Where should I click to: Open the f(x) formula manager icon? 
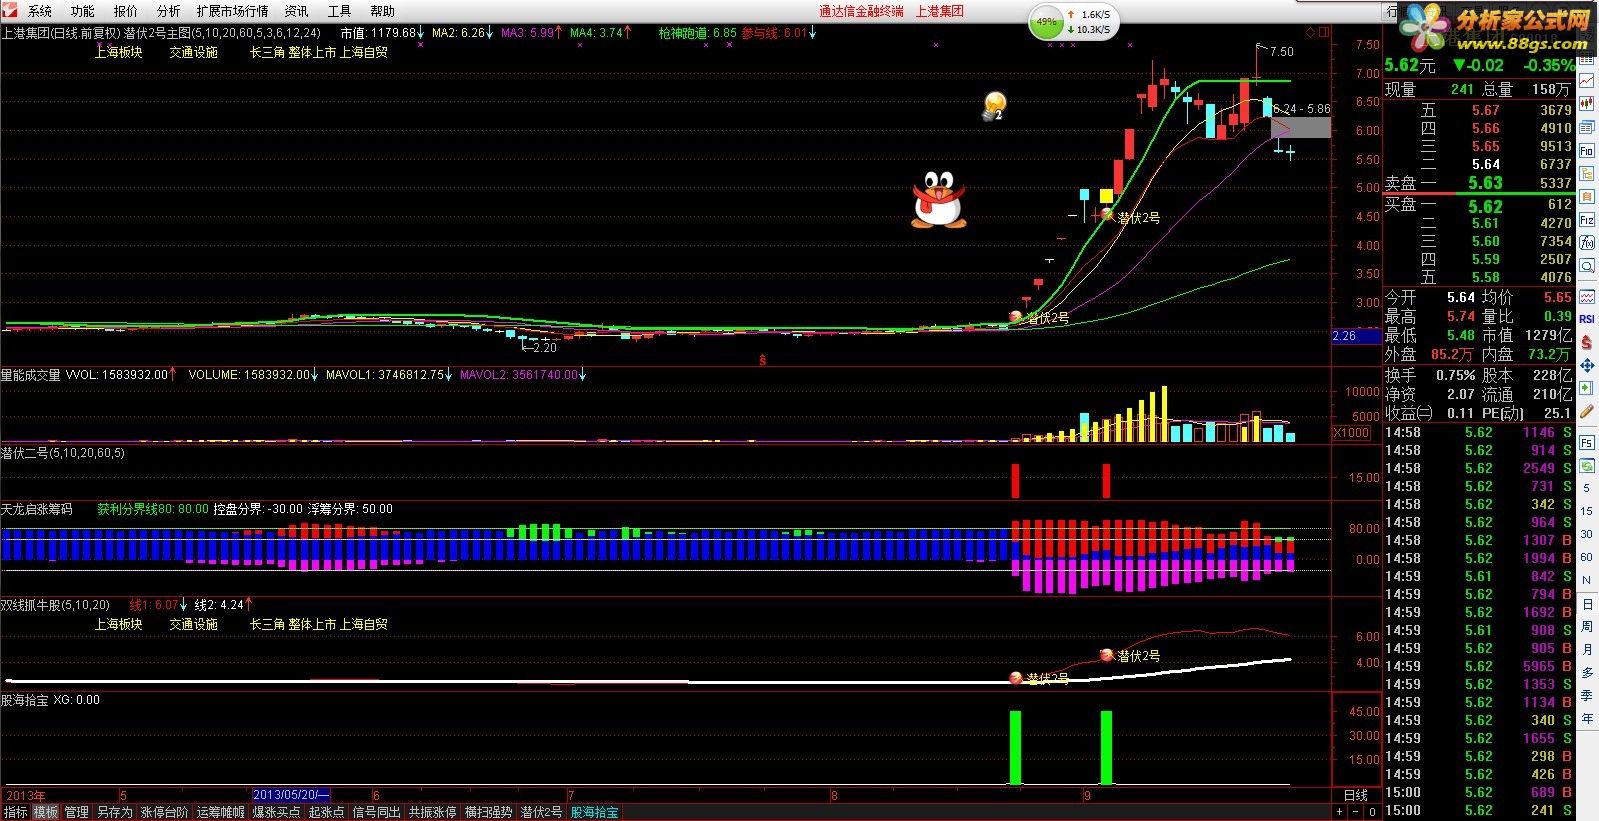pos(1587,242)
